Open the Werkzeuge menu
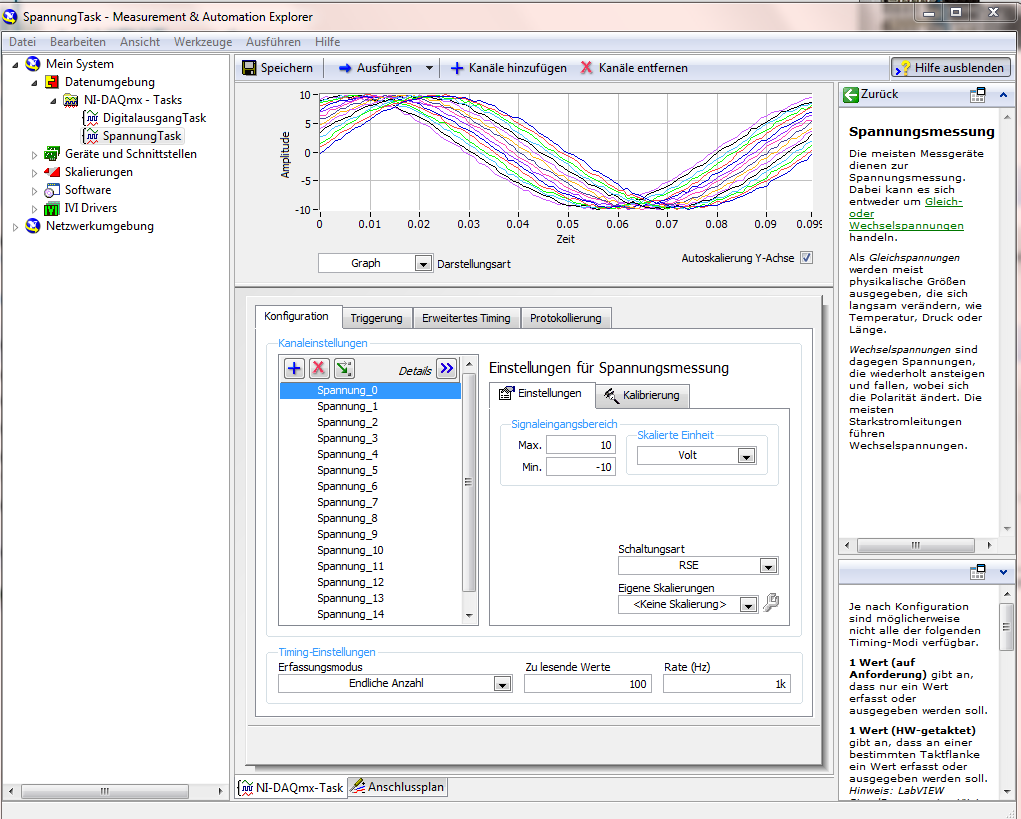Screen dimensions: 1021x819 click(202, 42)
